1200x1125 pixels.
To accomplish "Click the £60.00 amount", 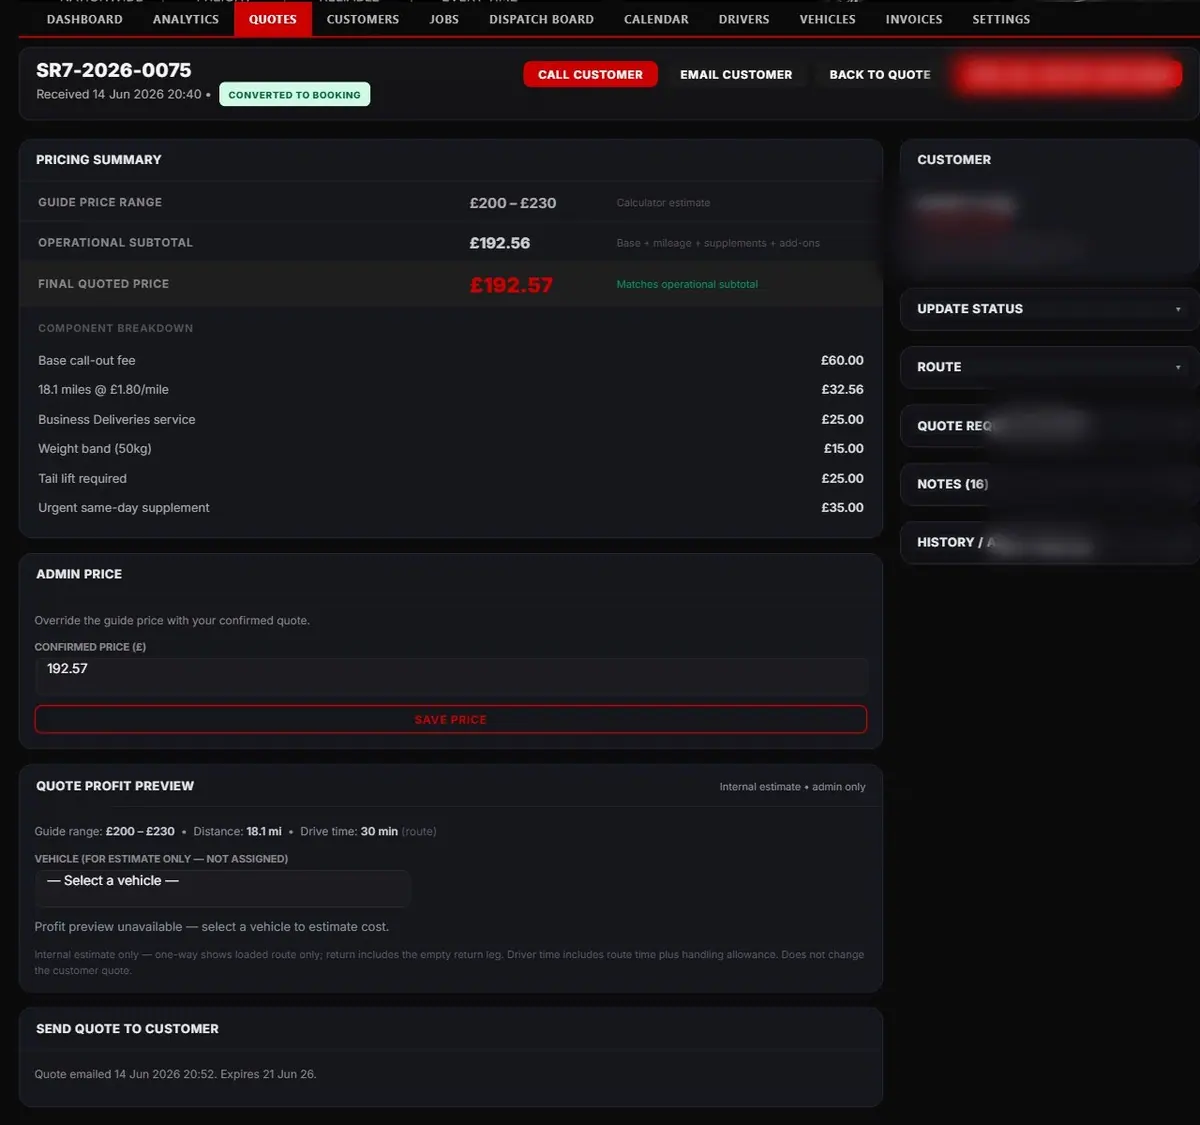I will click(842, 360).
